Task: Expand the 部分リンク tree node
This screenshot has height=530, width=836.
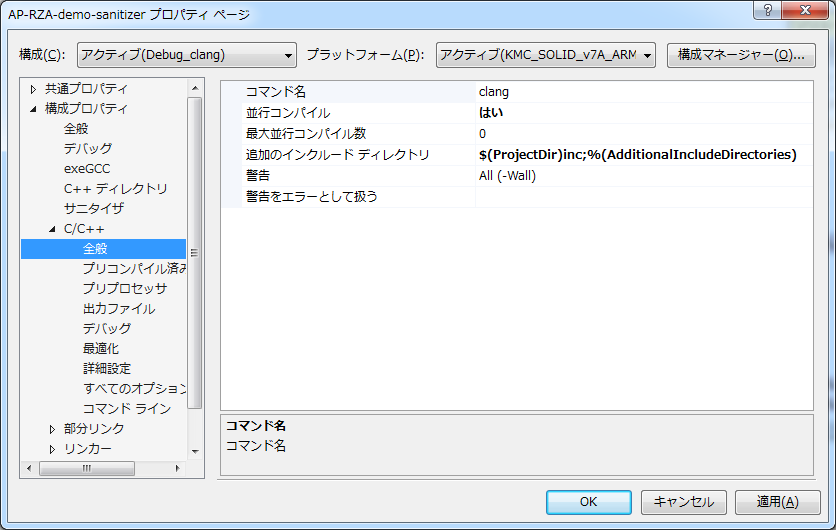Action: (x=53, y=428)
